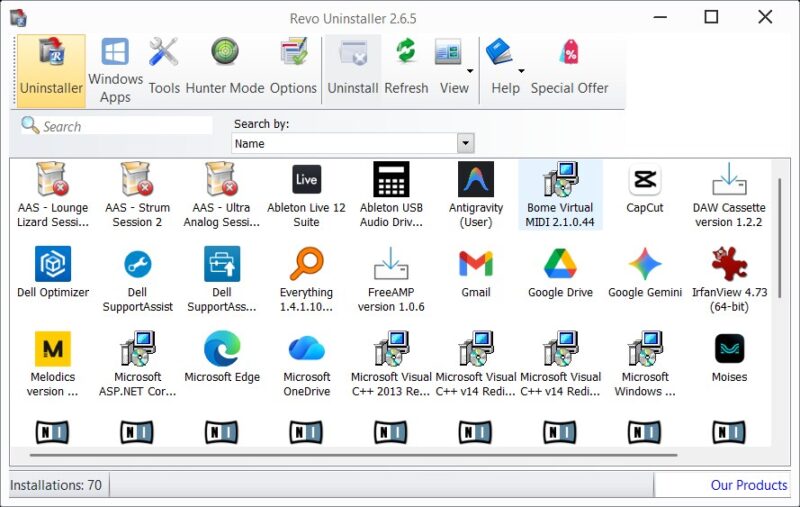Focus the Search input field
800x507 pixels.
[x=126, y=126]
